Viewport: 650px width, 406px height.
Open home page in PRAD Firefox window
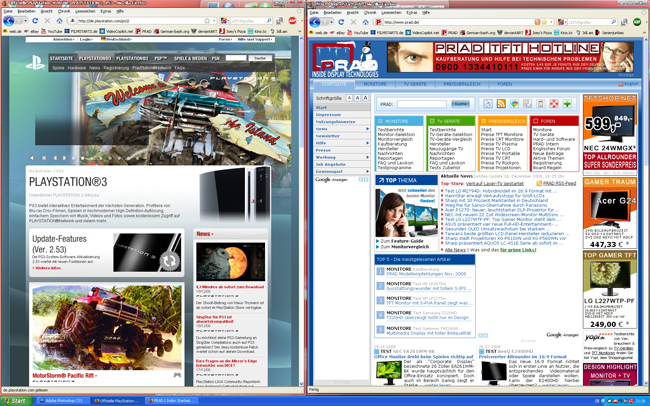tap(366, 22)
